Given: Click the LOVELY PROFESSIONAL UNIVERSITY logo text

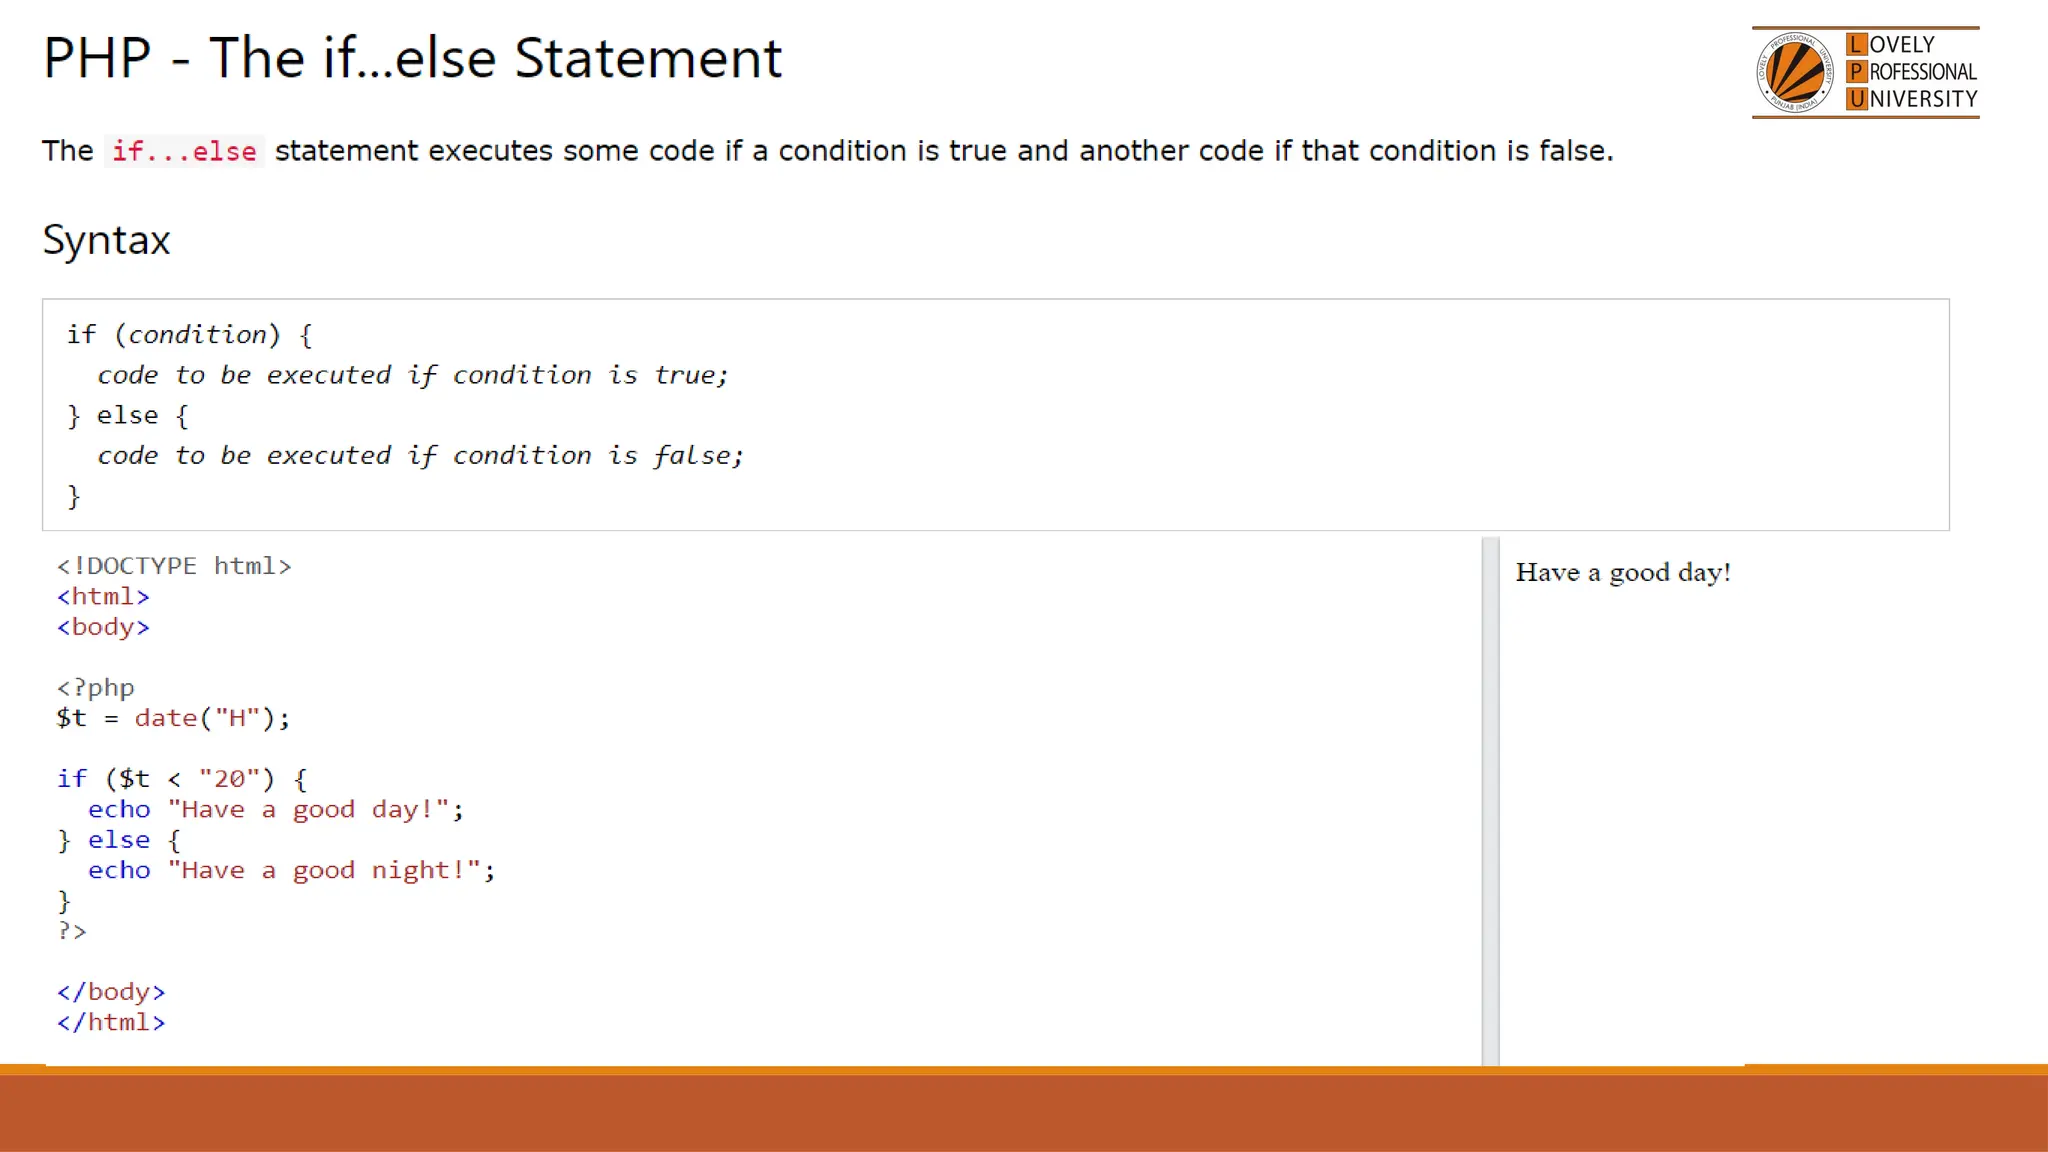Looking at the screenshot, I should coord(1912,72).
